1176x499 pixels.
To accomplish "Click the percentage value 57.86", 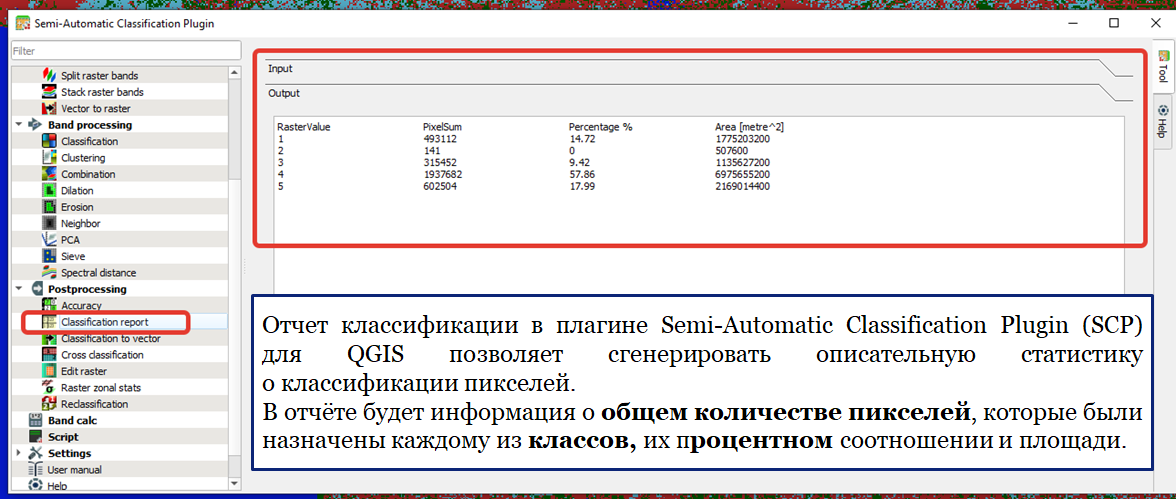I will click(581, 174).
